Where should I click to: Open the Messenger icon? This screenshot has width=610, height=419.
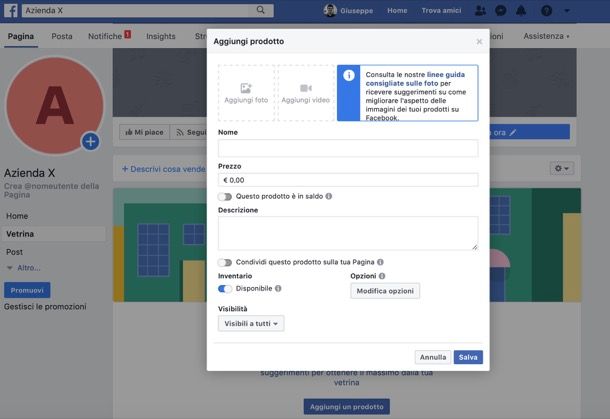[x=500, y=11]
